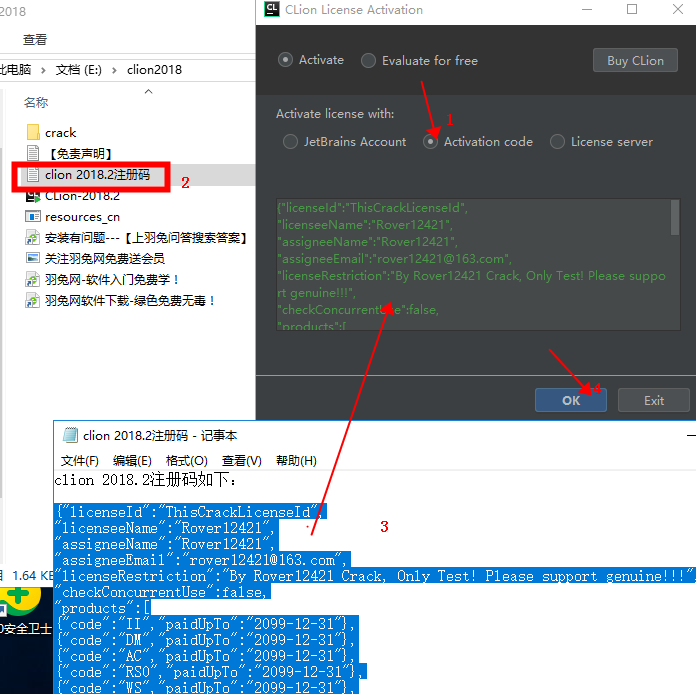The image size is (696, 694).
Task: Click the code "II" paidUpTo line in Notepad
Action: click(x=206, y=624)
